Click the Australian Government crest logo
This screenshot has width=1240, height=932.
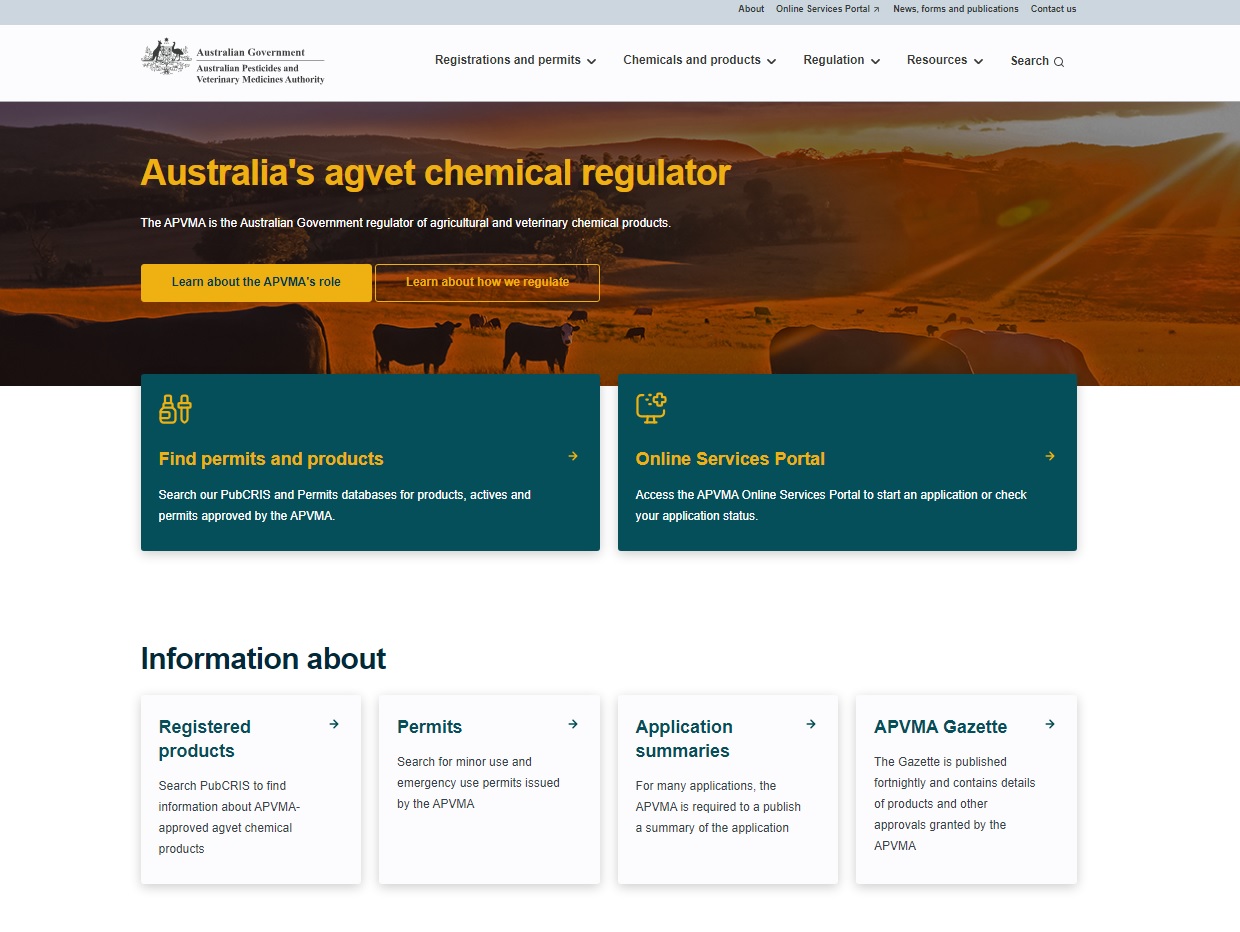pos(166,59)
